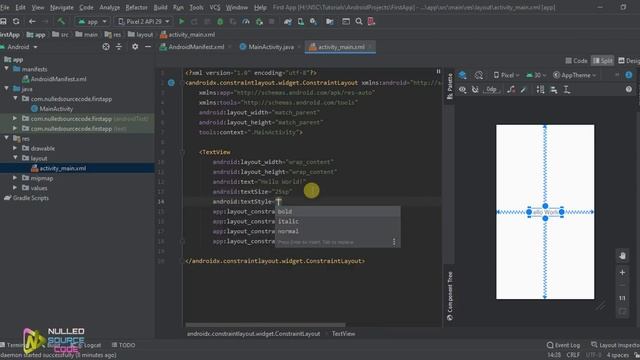Click the Pack layout icon
640x360 pixels.
[540, 89]
